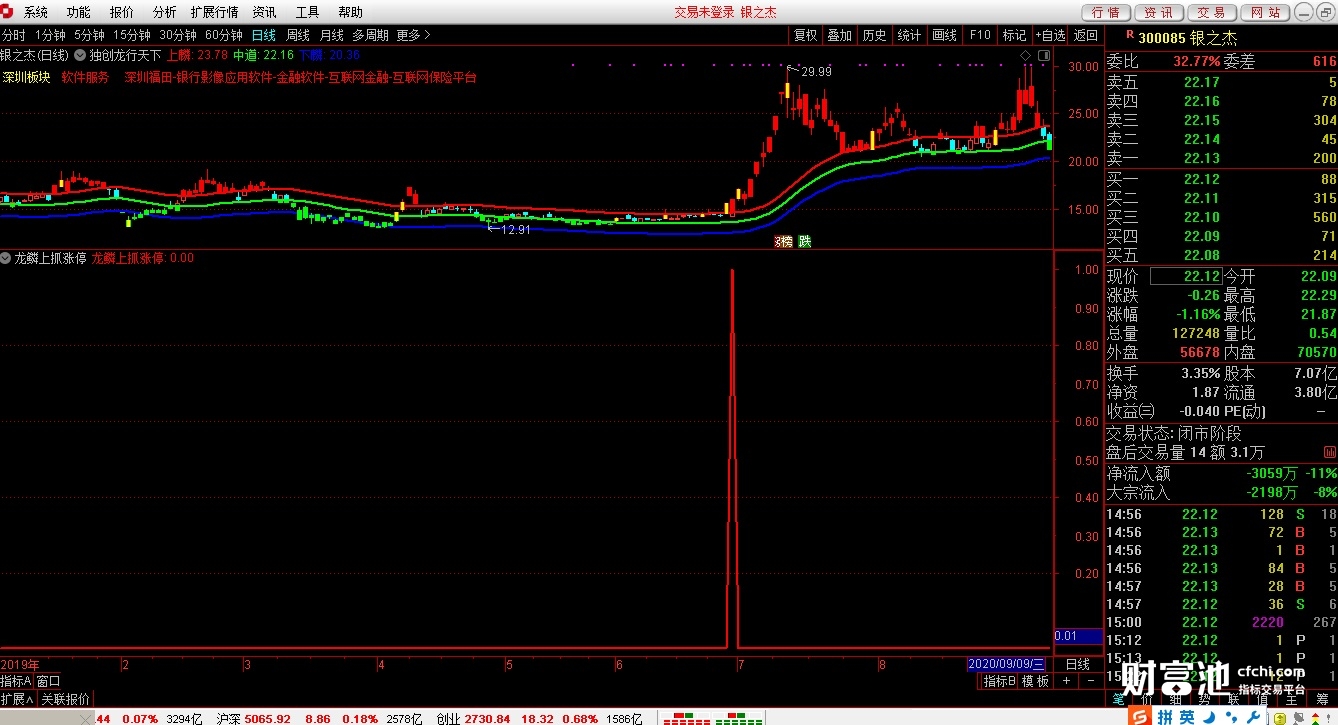Click the 资讯 button at top right
Viewport: 1338px width, 725px height.
[x=1158, y=12]
